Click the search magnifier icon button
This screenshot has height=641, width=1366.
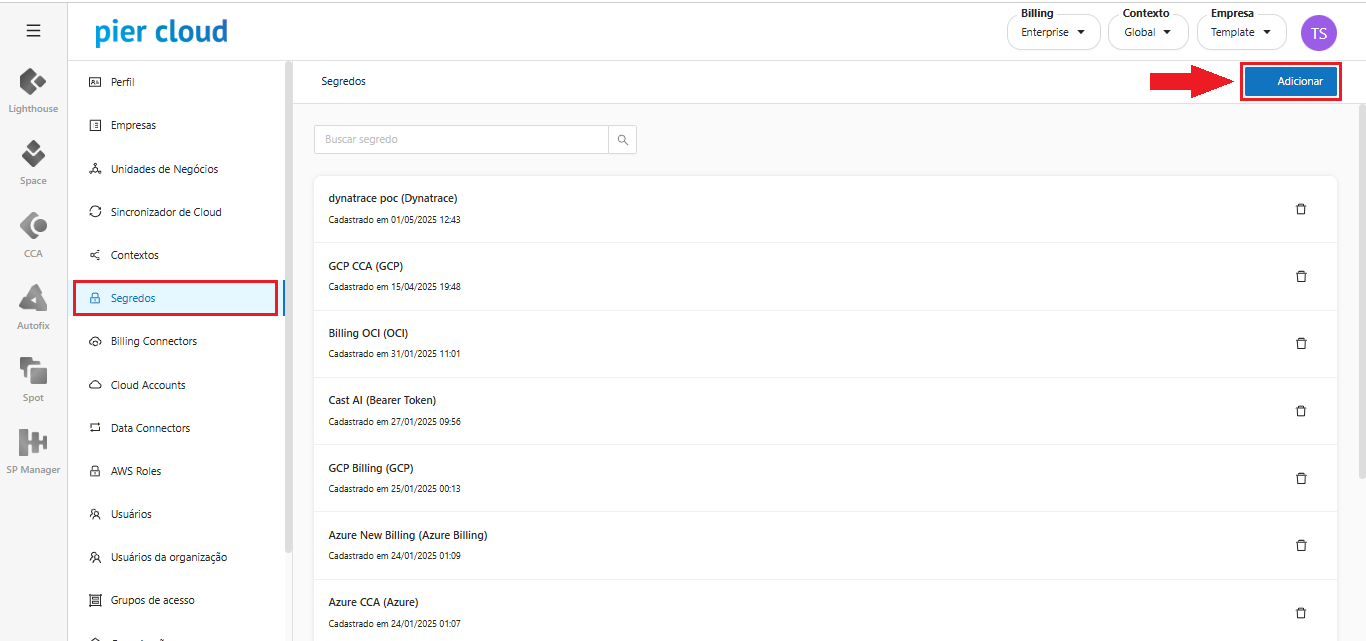(x=622, y=140)
